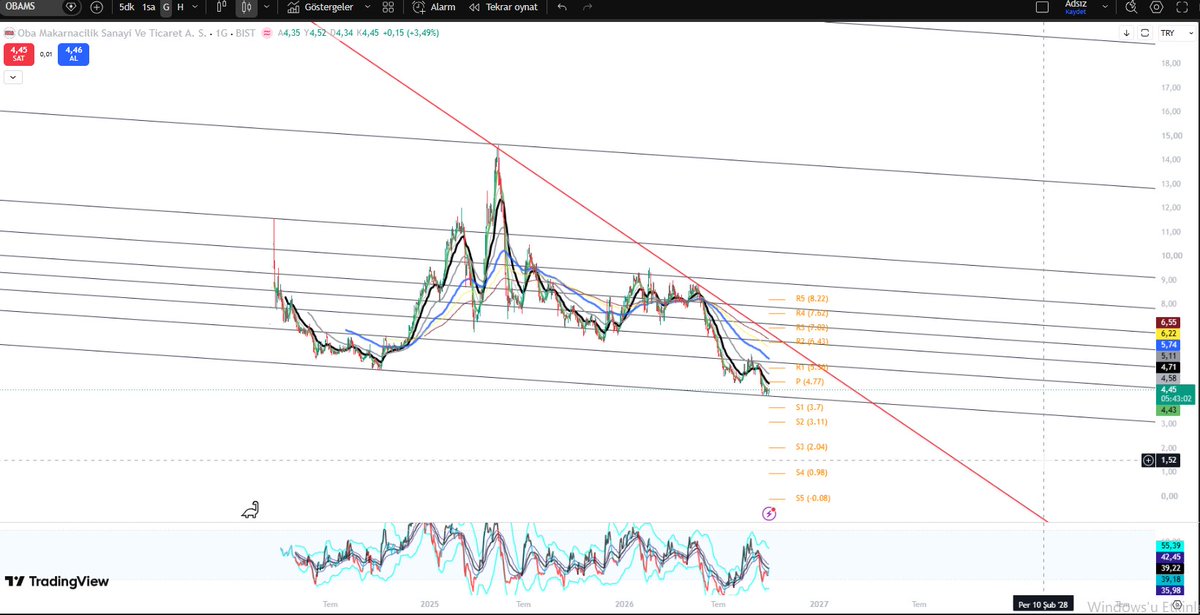Expand the timeframe interval dropdown
Image resolution: width=1200 pixels, height=615 pixels.
(194, 7)
